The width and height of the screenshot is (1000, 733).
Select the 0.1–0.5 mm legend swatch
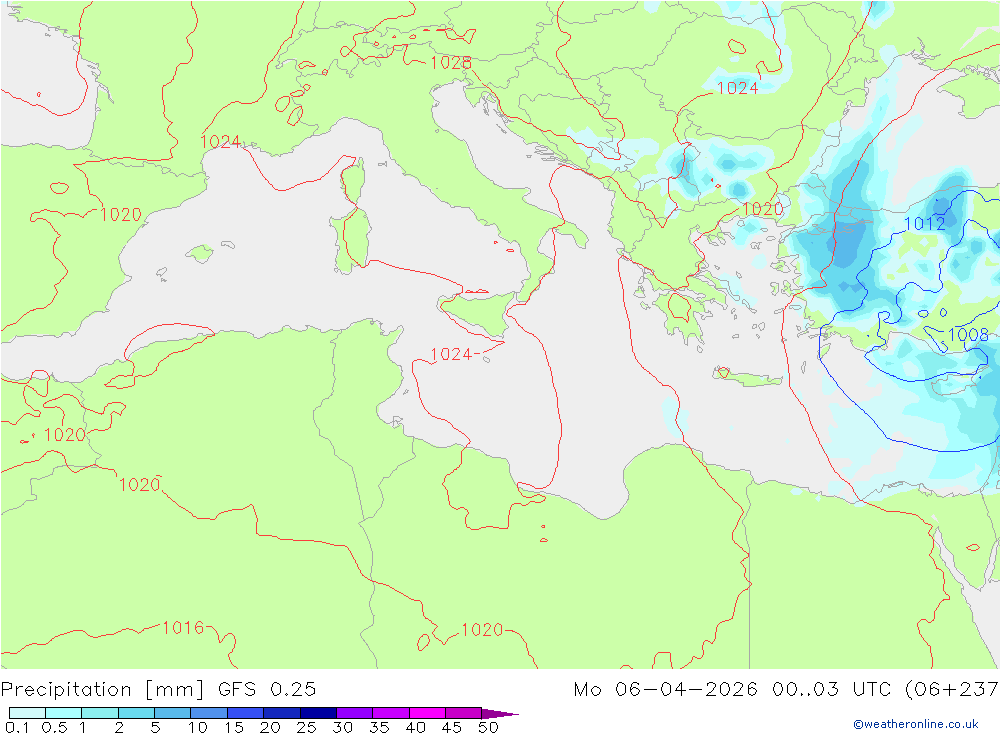click(x=27, y=713)
